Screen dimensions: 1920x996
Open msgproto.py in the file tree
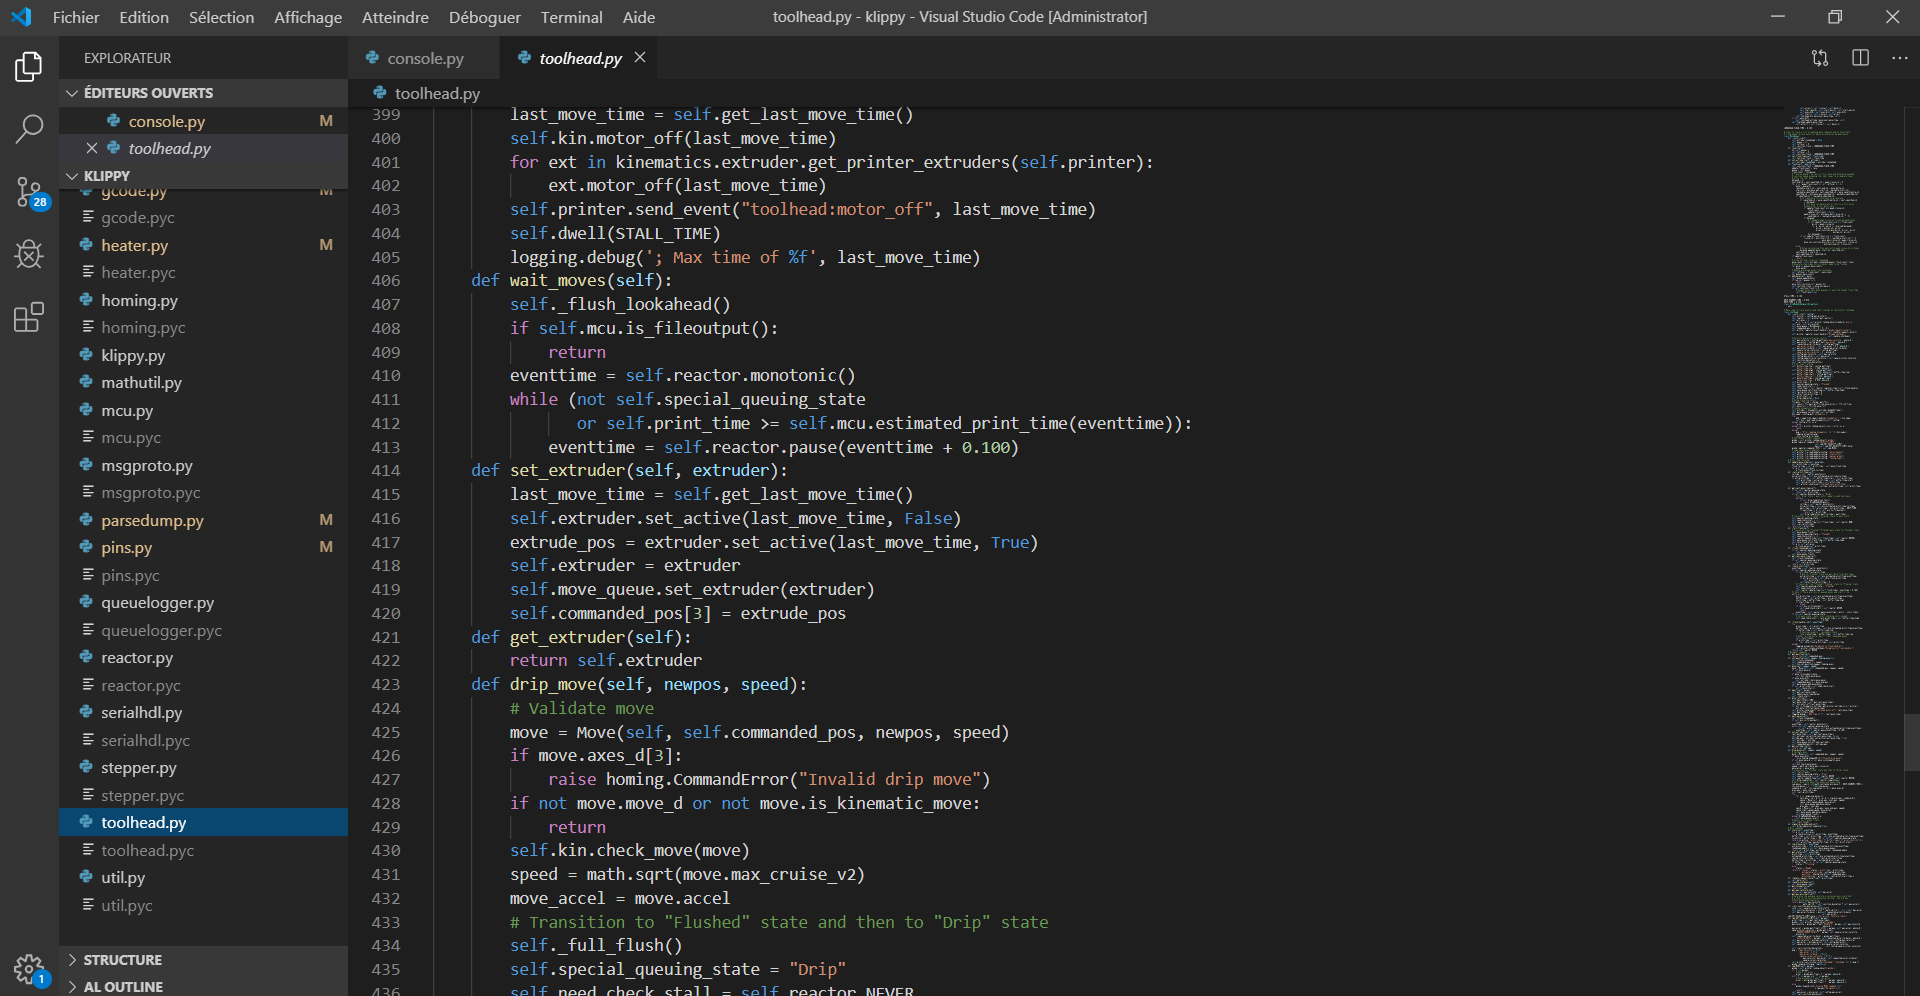click(x=204, y=465)
